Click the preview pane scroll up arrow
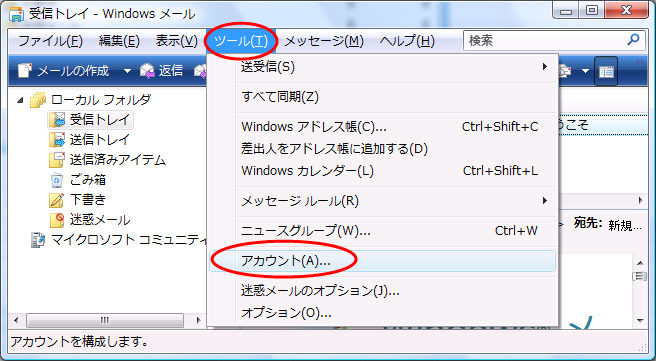Viewport: 656px width, 361px height. 640,263
